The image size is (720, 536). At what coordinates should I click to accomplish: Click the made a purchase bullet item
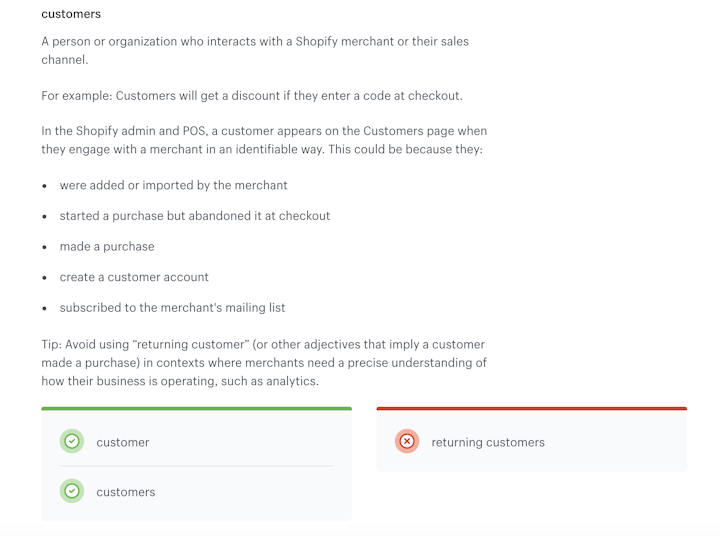click(107, 247)
